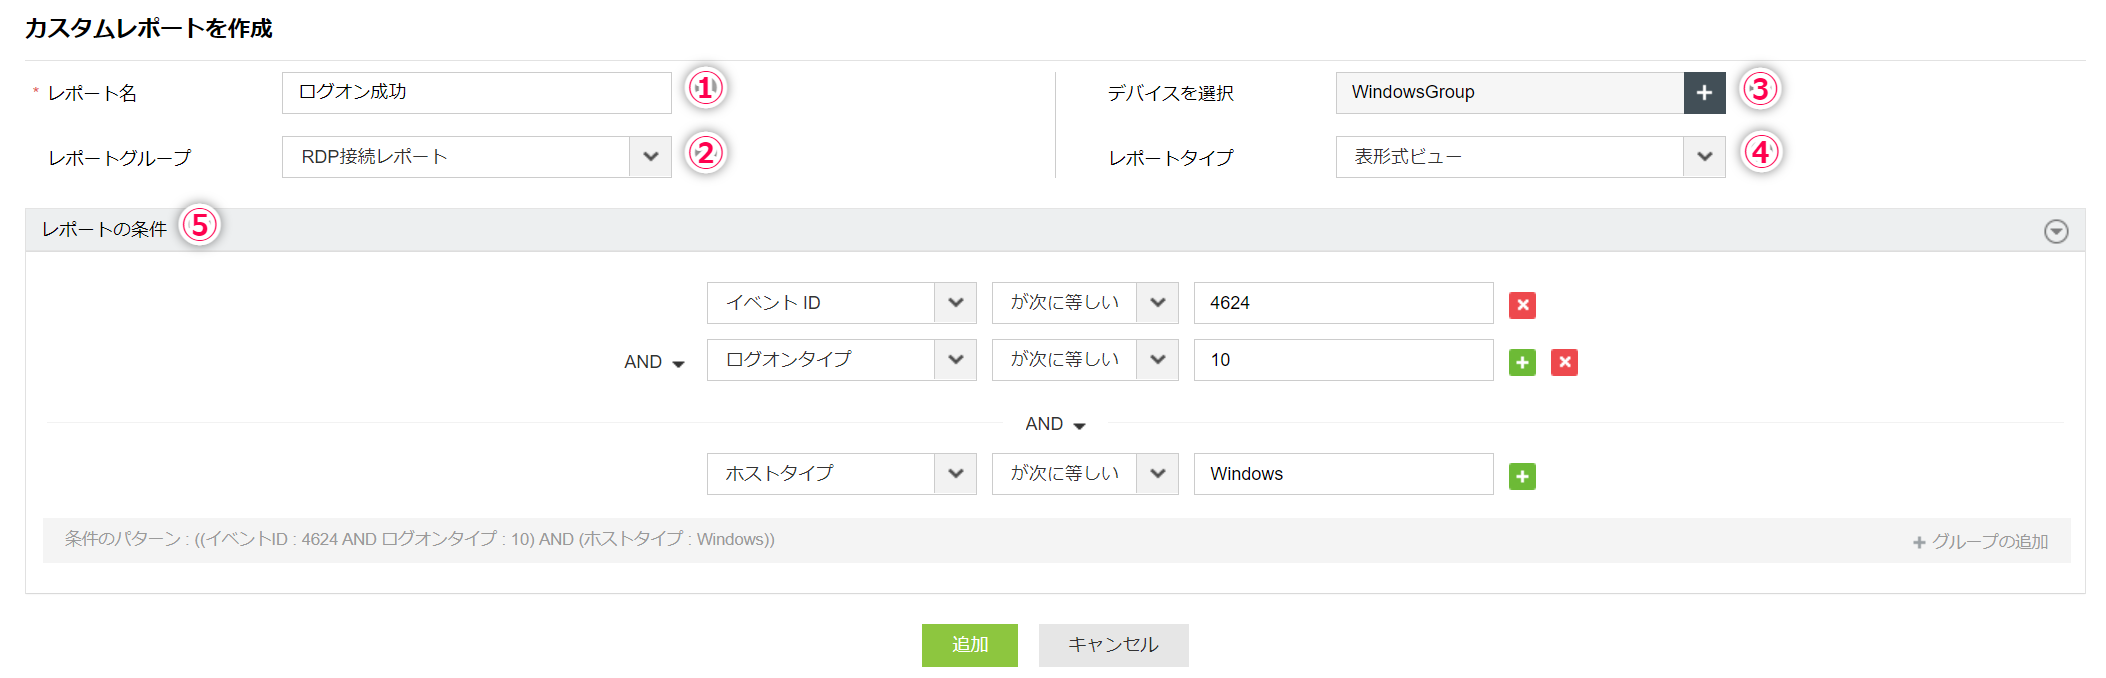Click the value field containing 4624
Viewport: 2106px width, 678px height.
pyautogui.click(x=1342, y=303)
